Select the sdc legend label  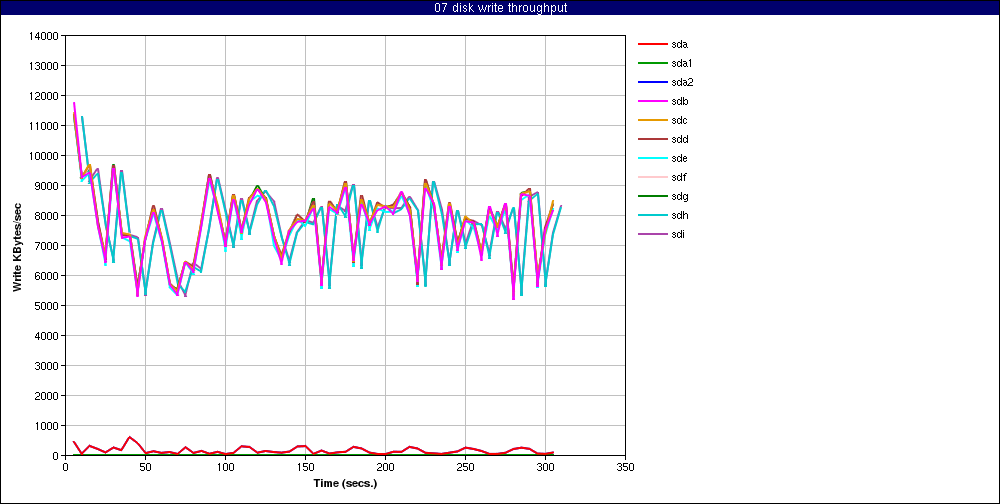pyautogui.click(x=680, y=121)
